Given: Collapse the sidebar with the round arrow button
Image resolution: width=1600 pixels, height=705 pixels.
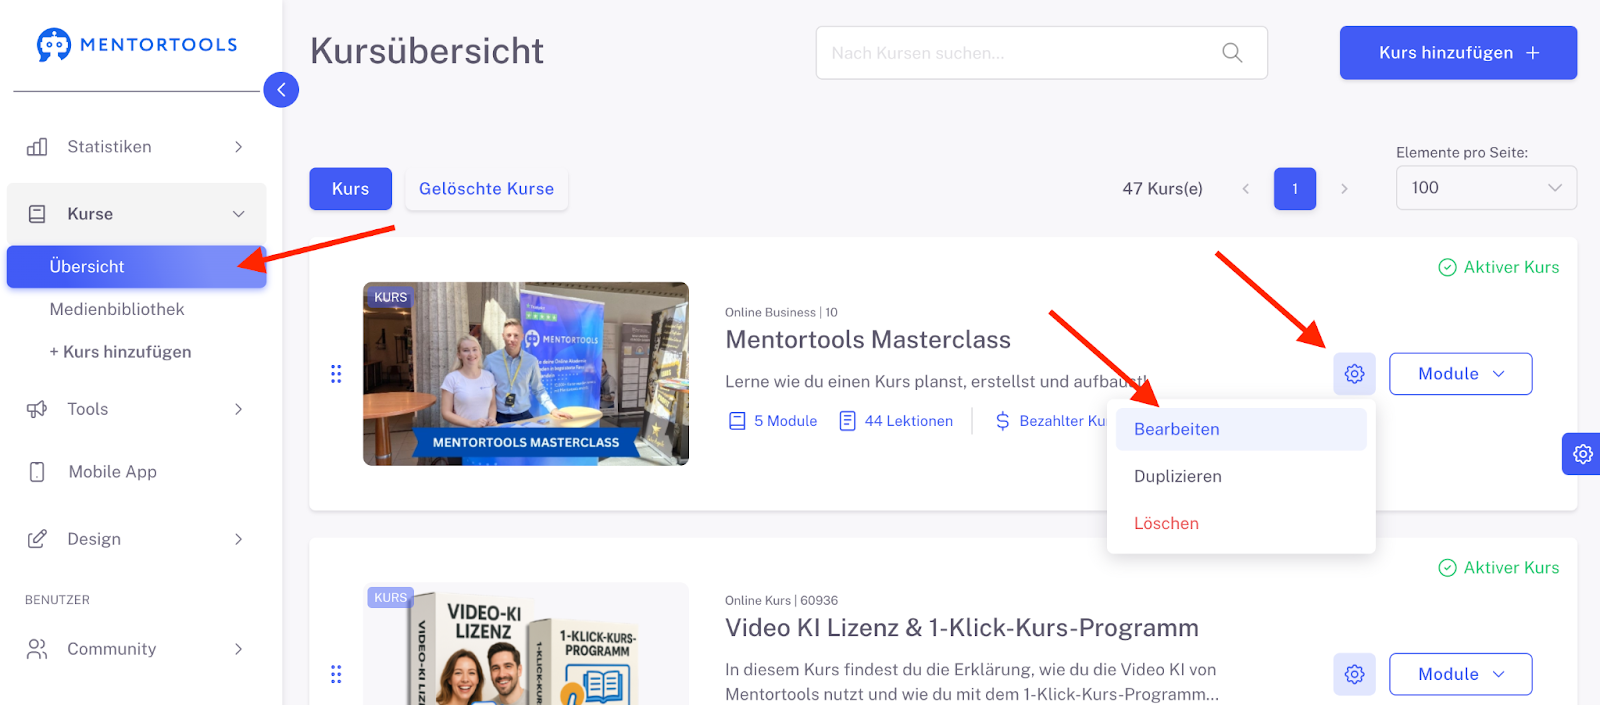Looking at the screenshot, I should tap(281, 90).
